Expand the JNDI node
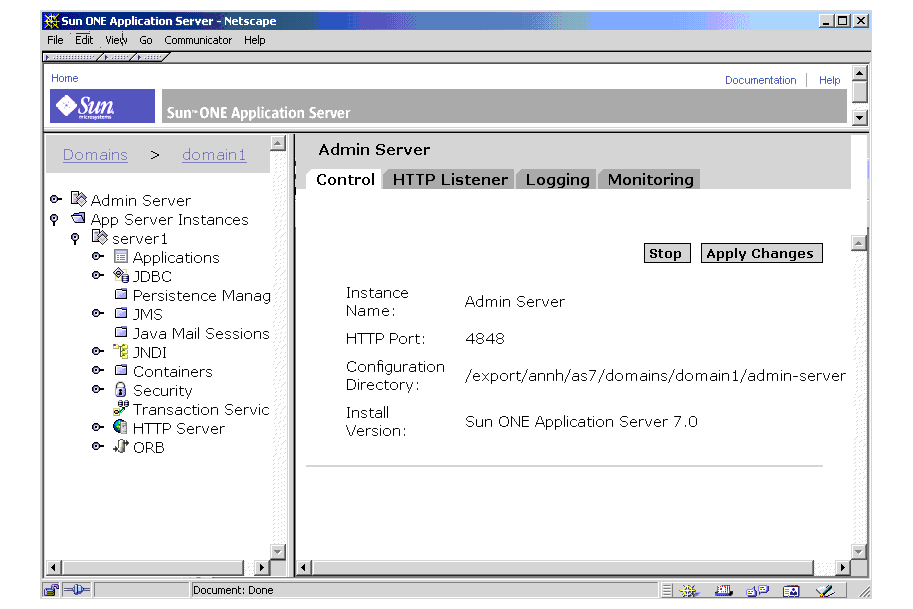The height and width of the screenshot is (609, 913). coord(98,351)
